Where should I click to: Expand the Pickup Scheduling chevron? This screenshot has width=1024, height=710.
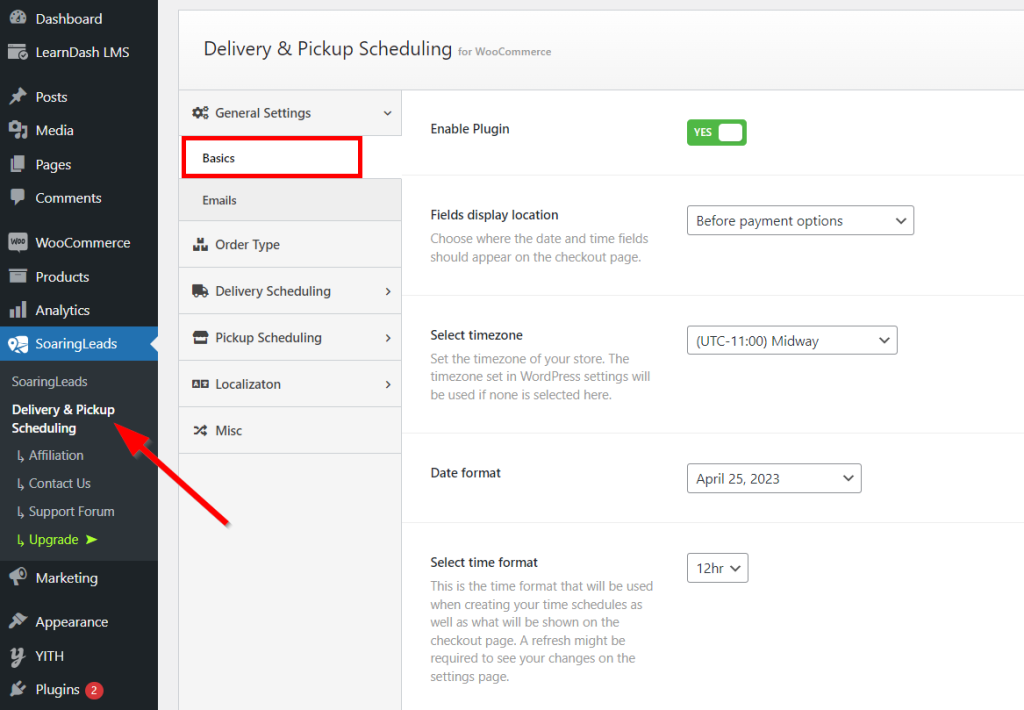coord(388,338)
